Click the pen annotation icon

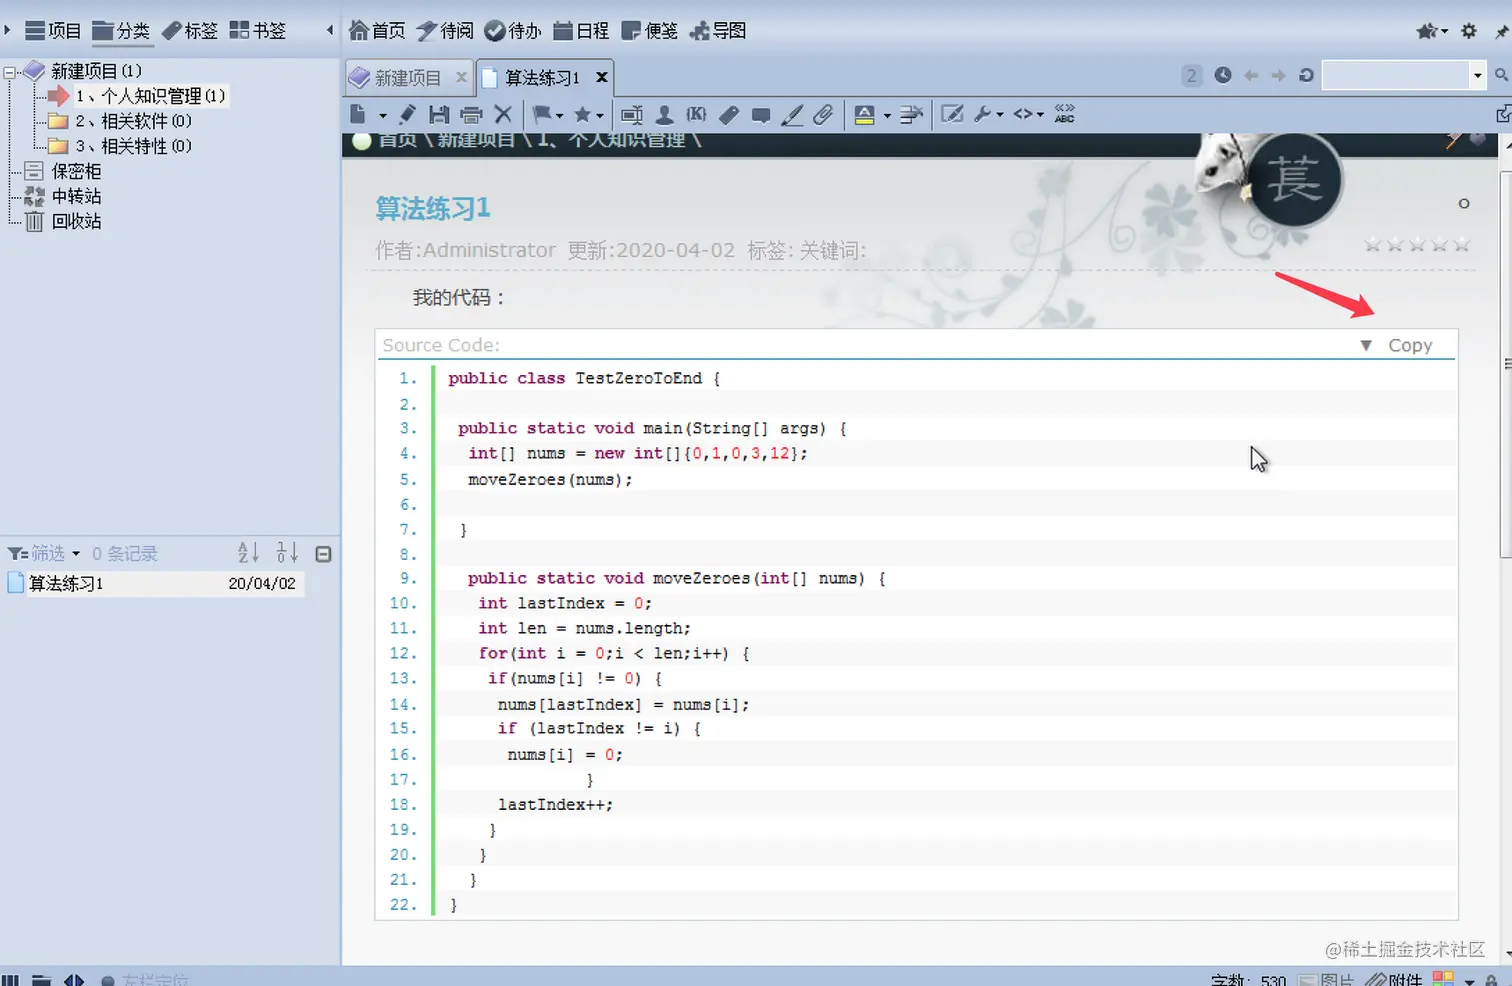(792, 115)
